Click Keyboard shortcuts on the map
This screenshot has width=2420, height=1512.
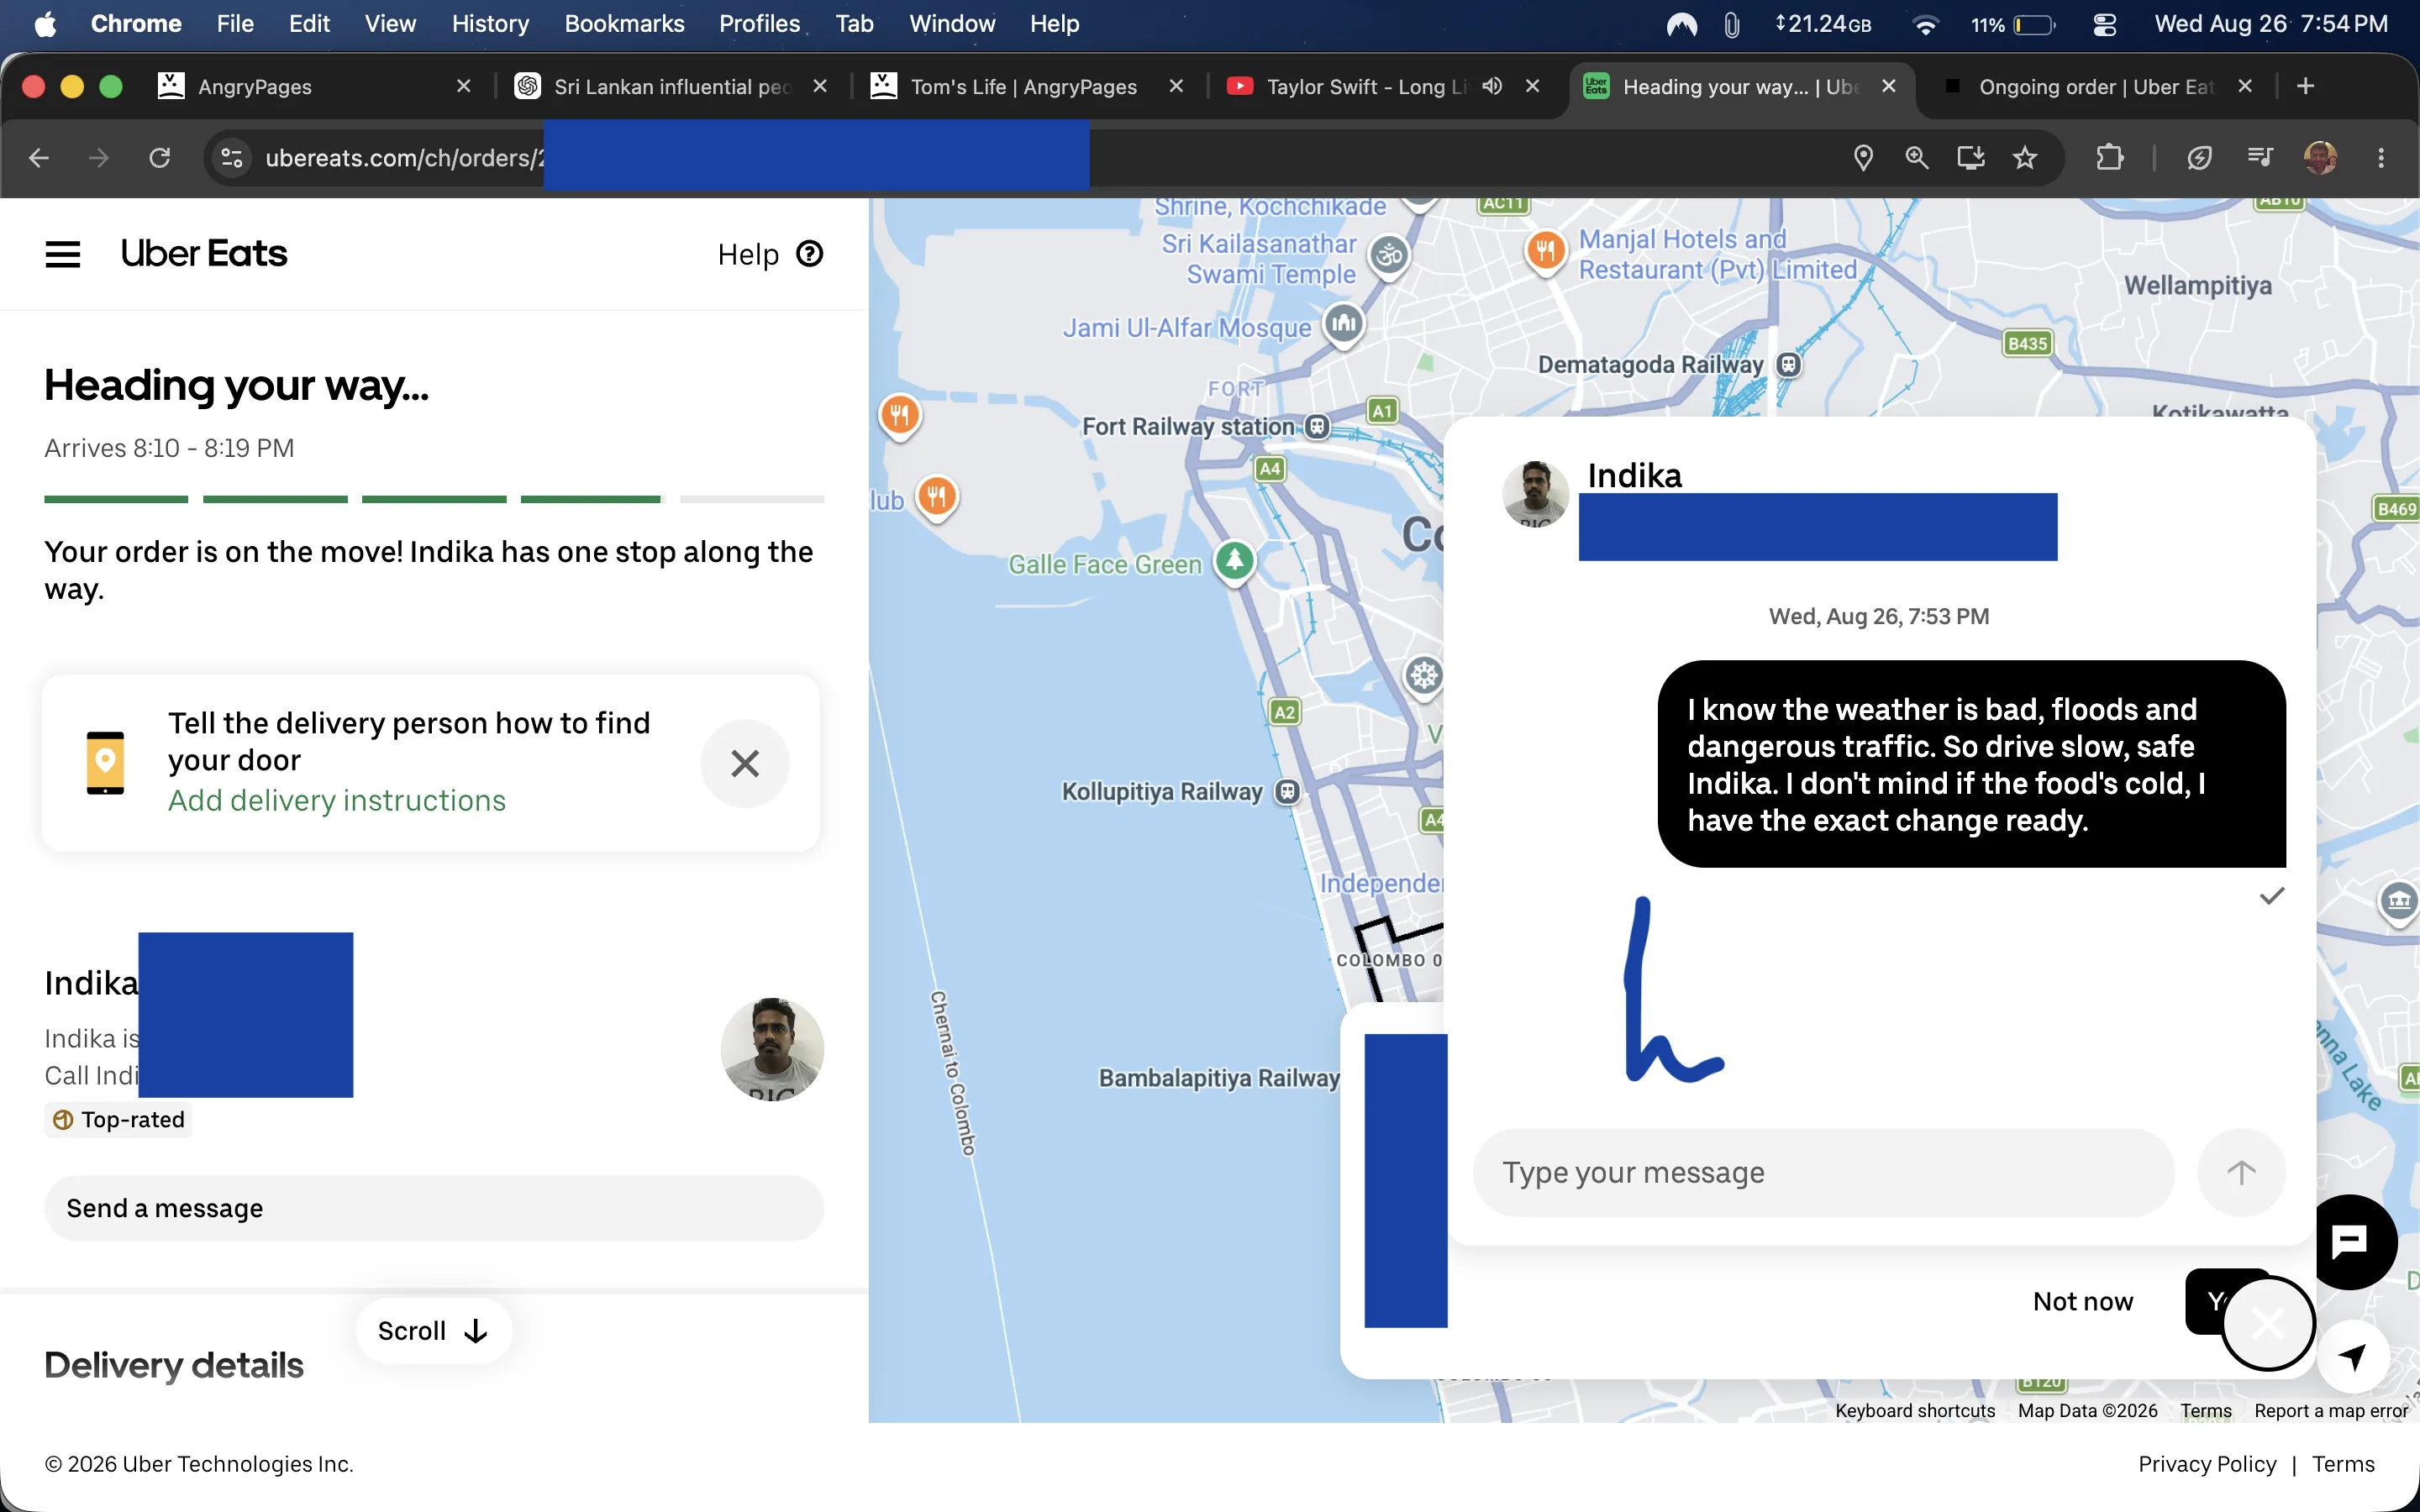(1915, 1411)
